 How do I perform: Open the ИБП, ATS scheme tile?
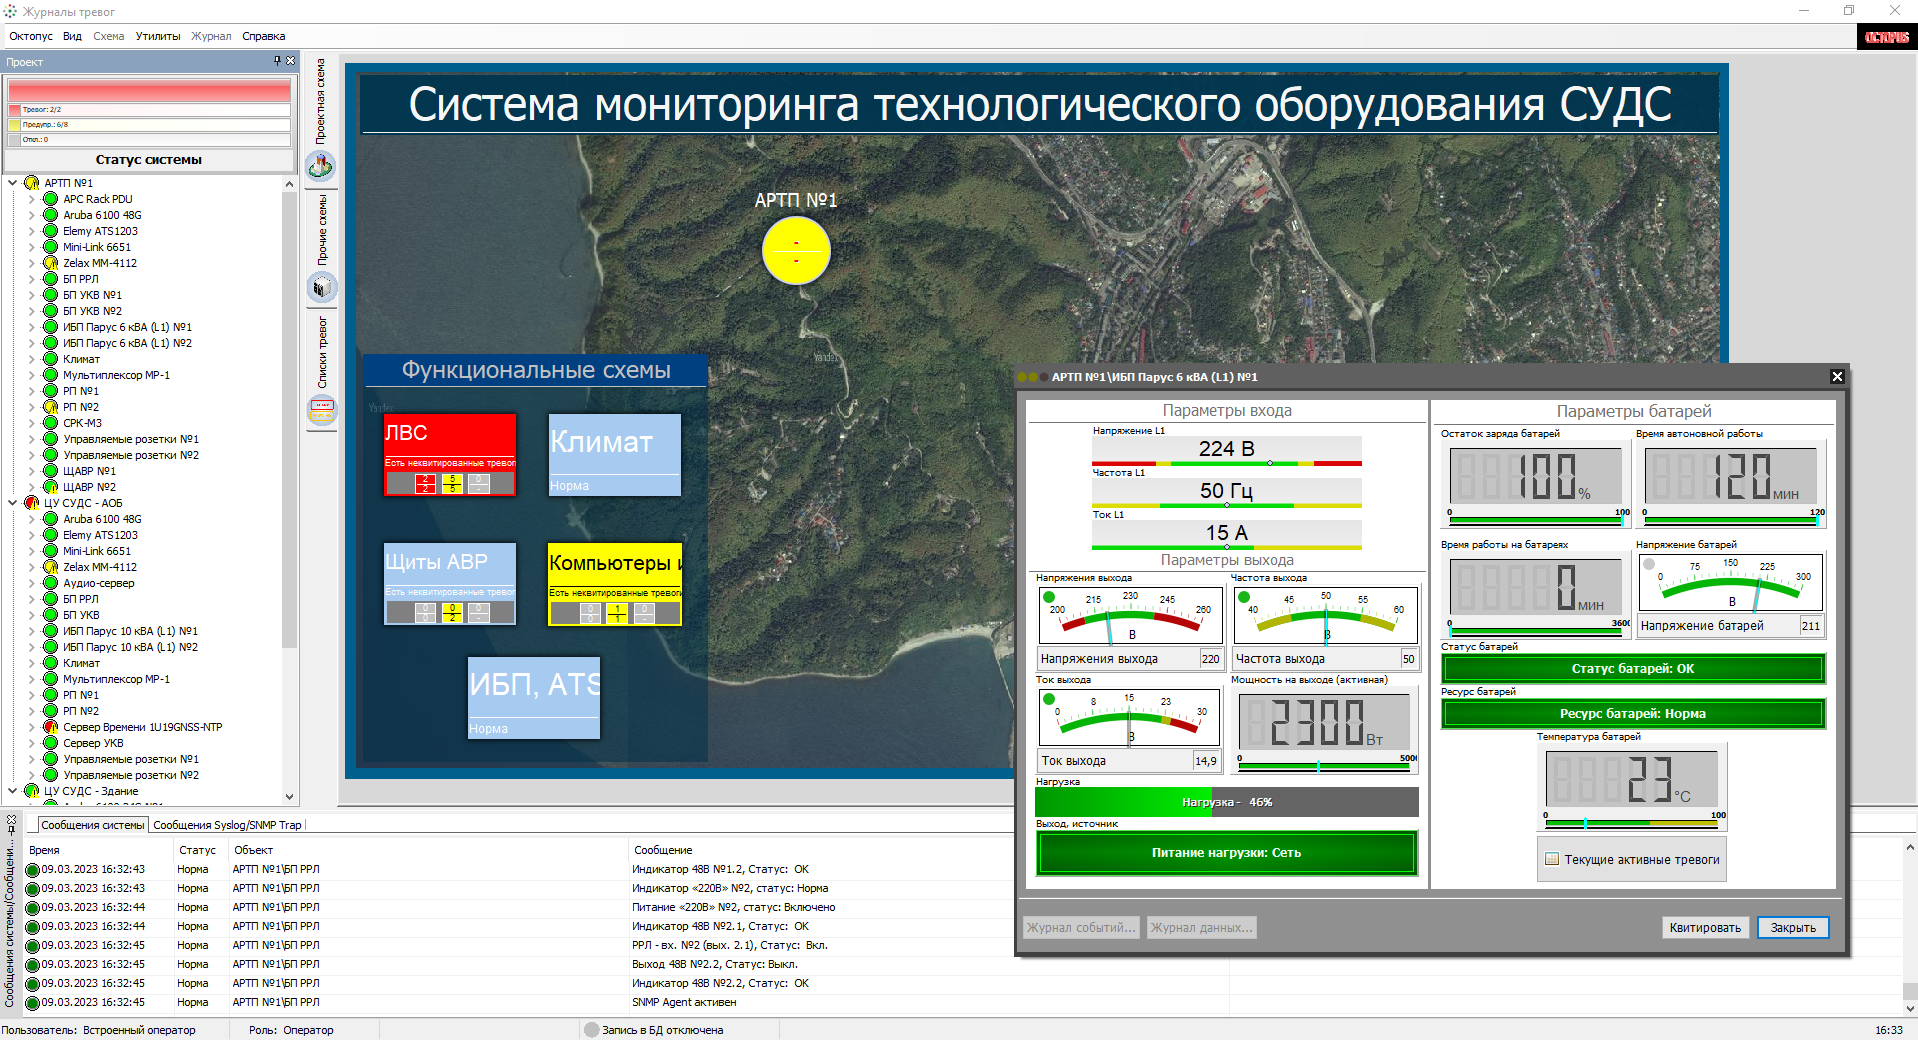534,698
